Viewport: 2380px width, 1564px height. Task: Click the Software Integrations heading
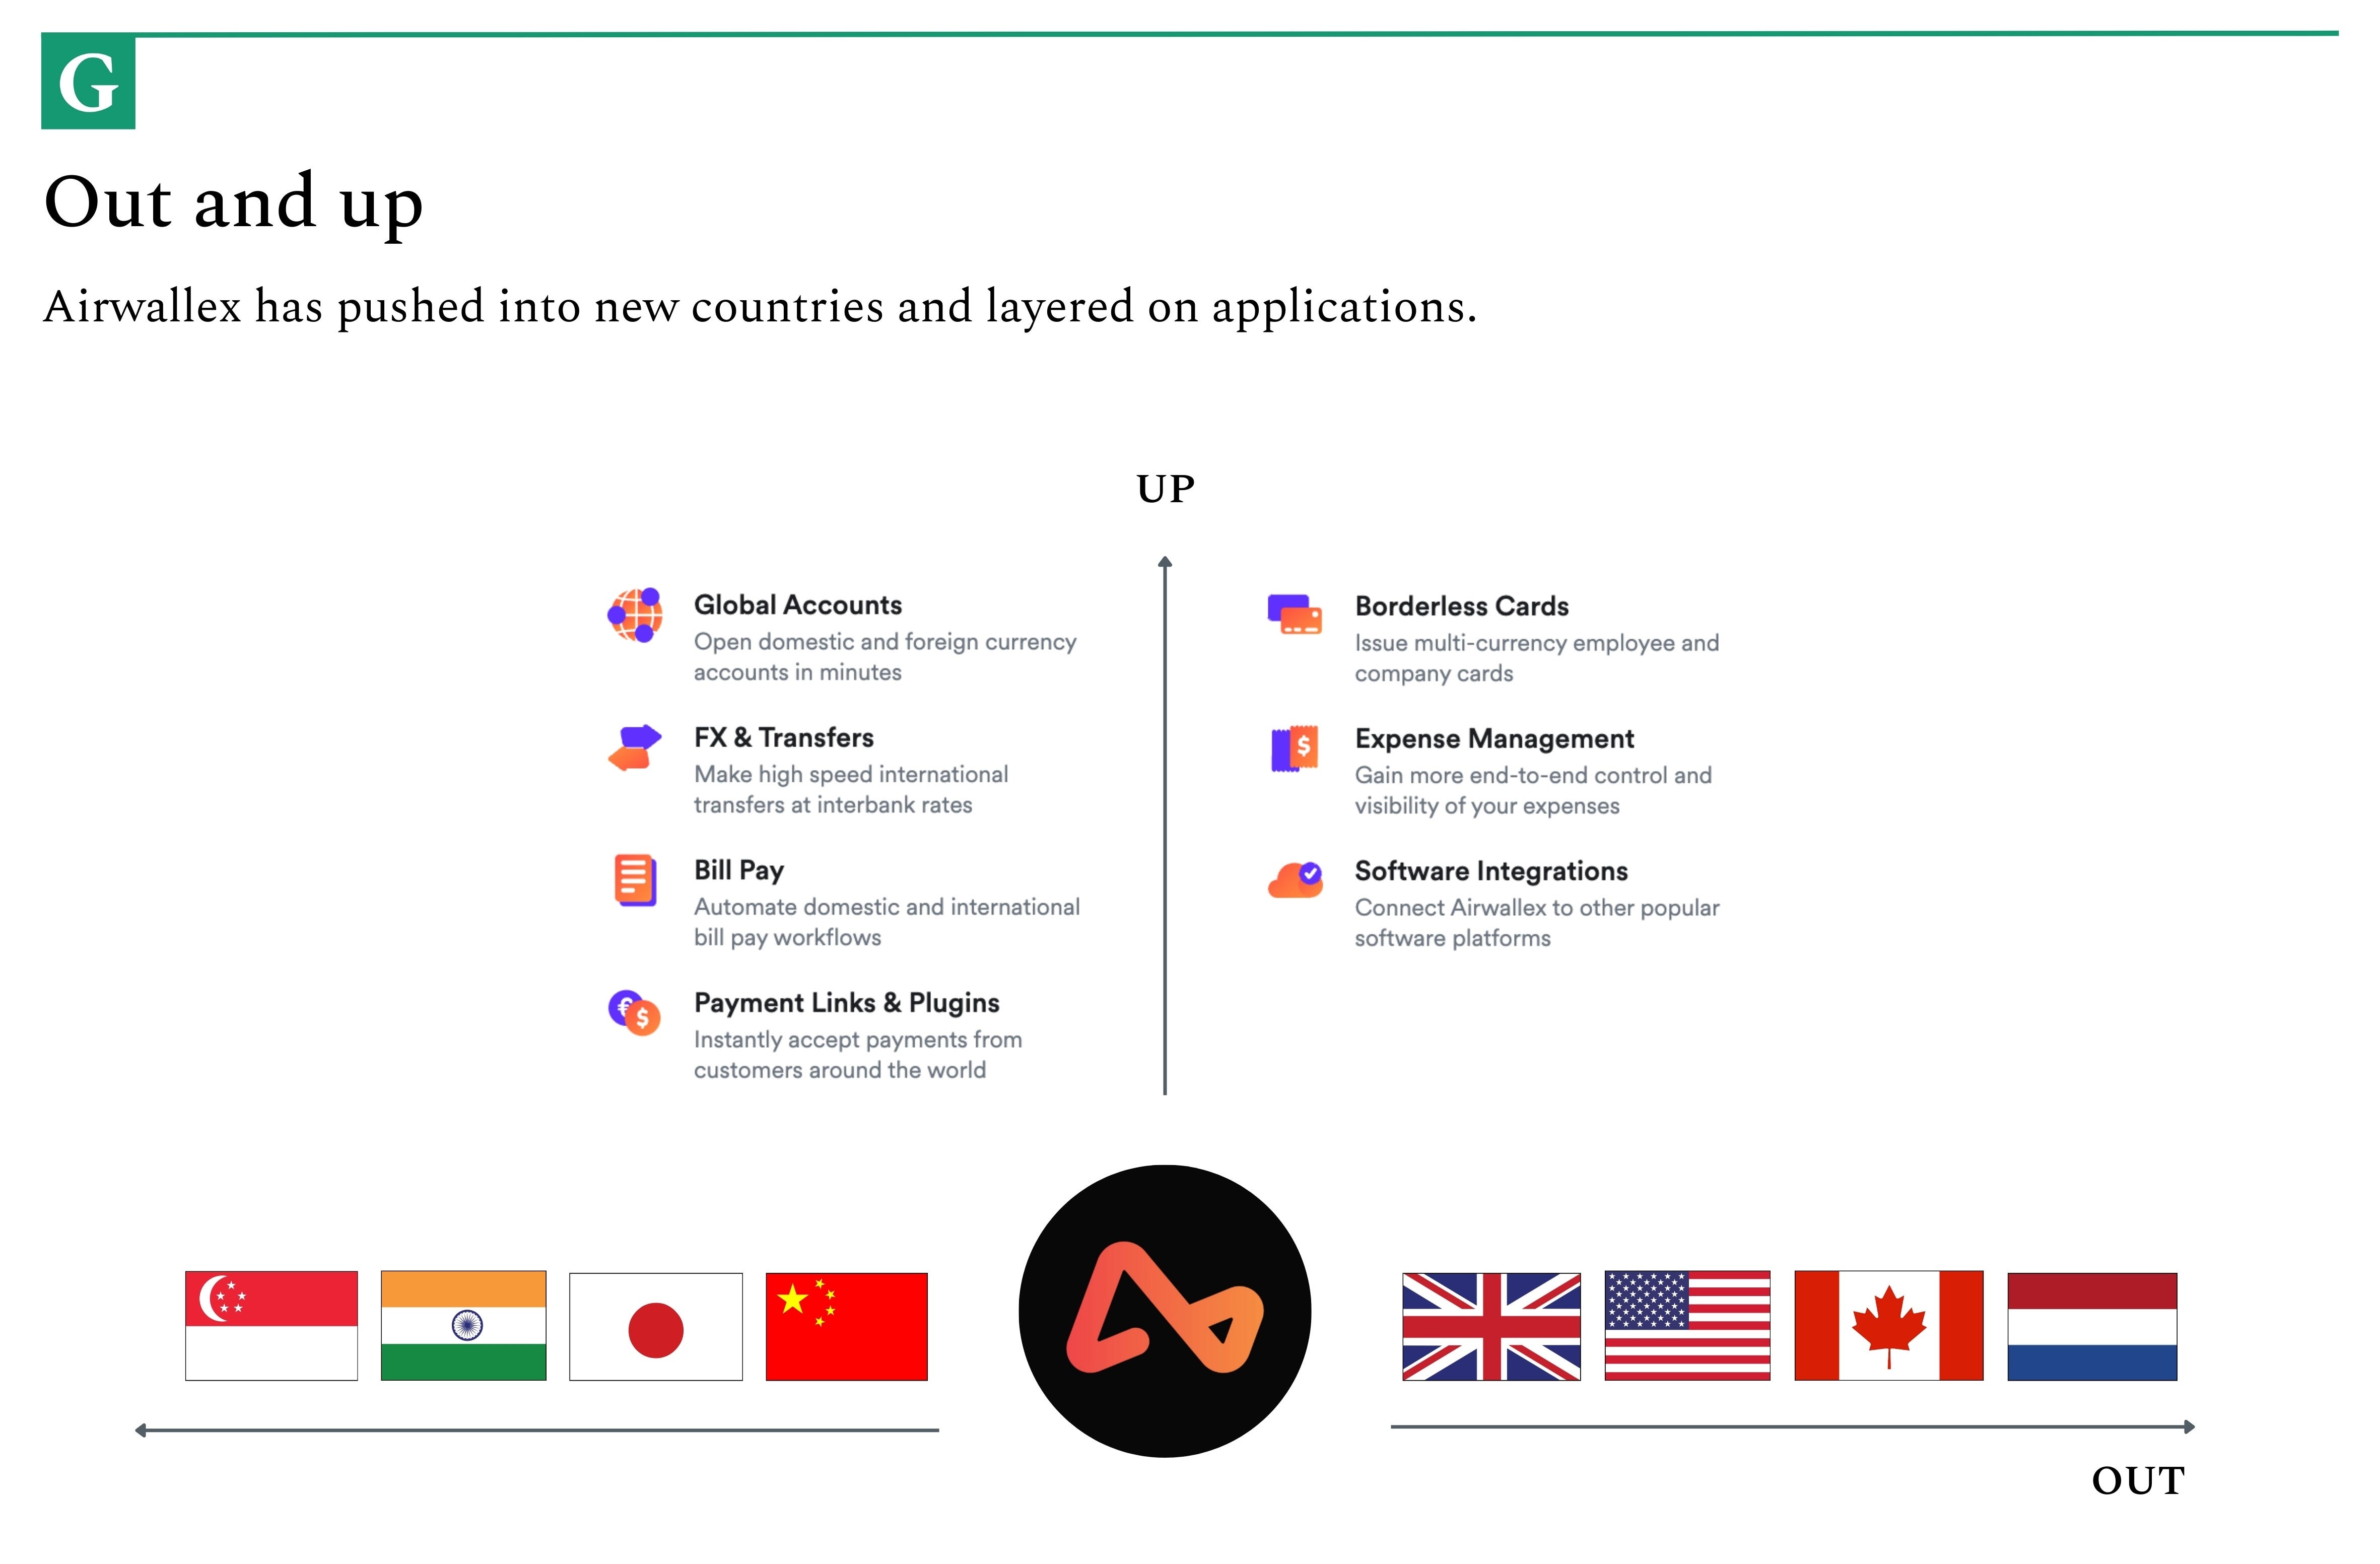click(1492, 871)
